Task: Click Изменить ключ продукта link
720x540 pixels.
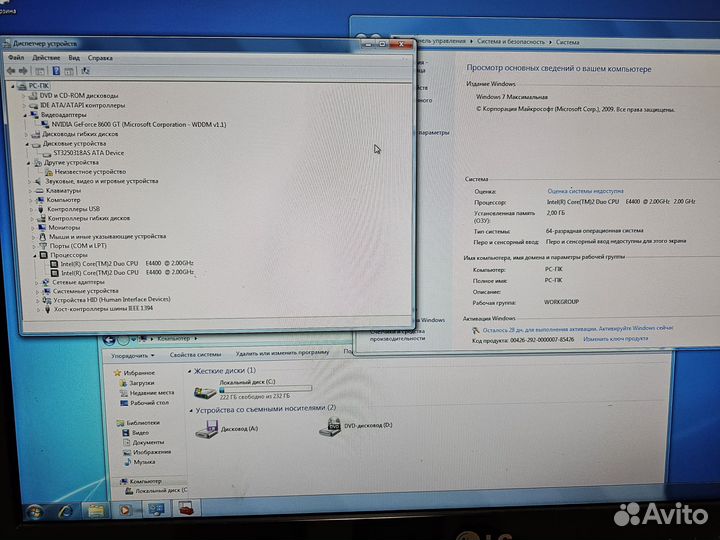Action: (616, 338)
